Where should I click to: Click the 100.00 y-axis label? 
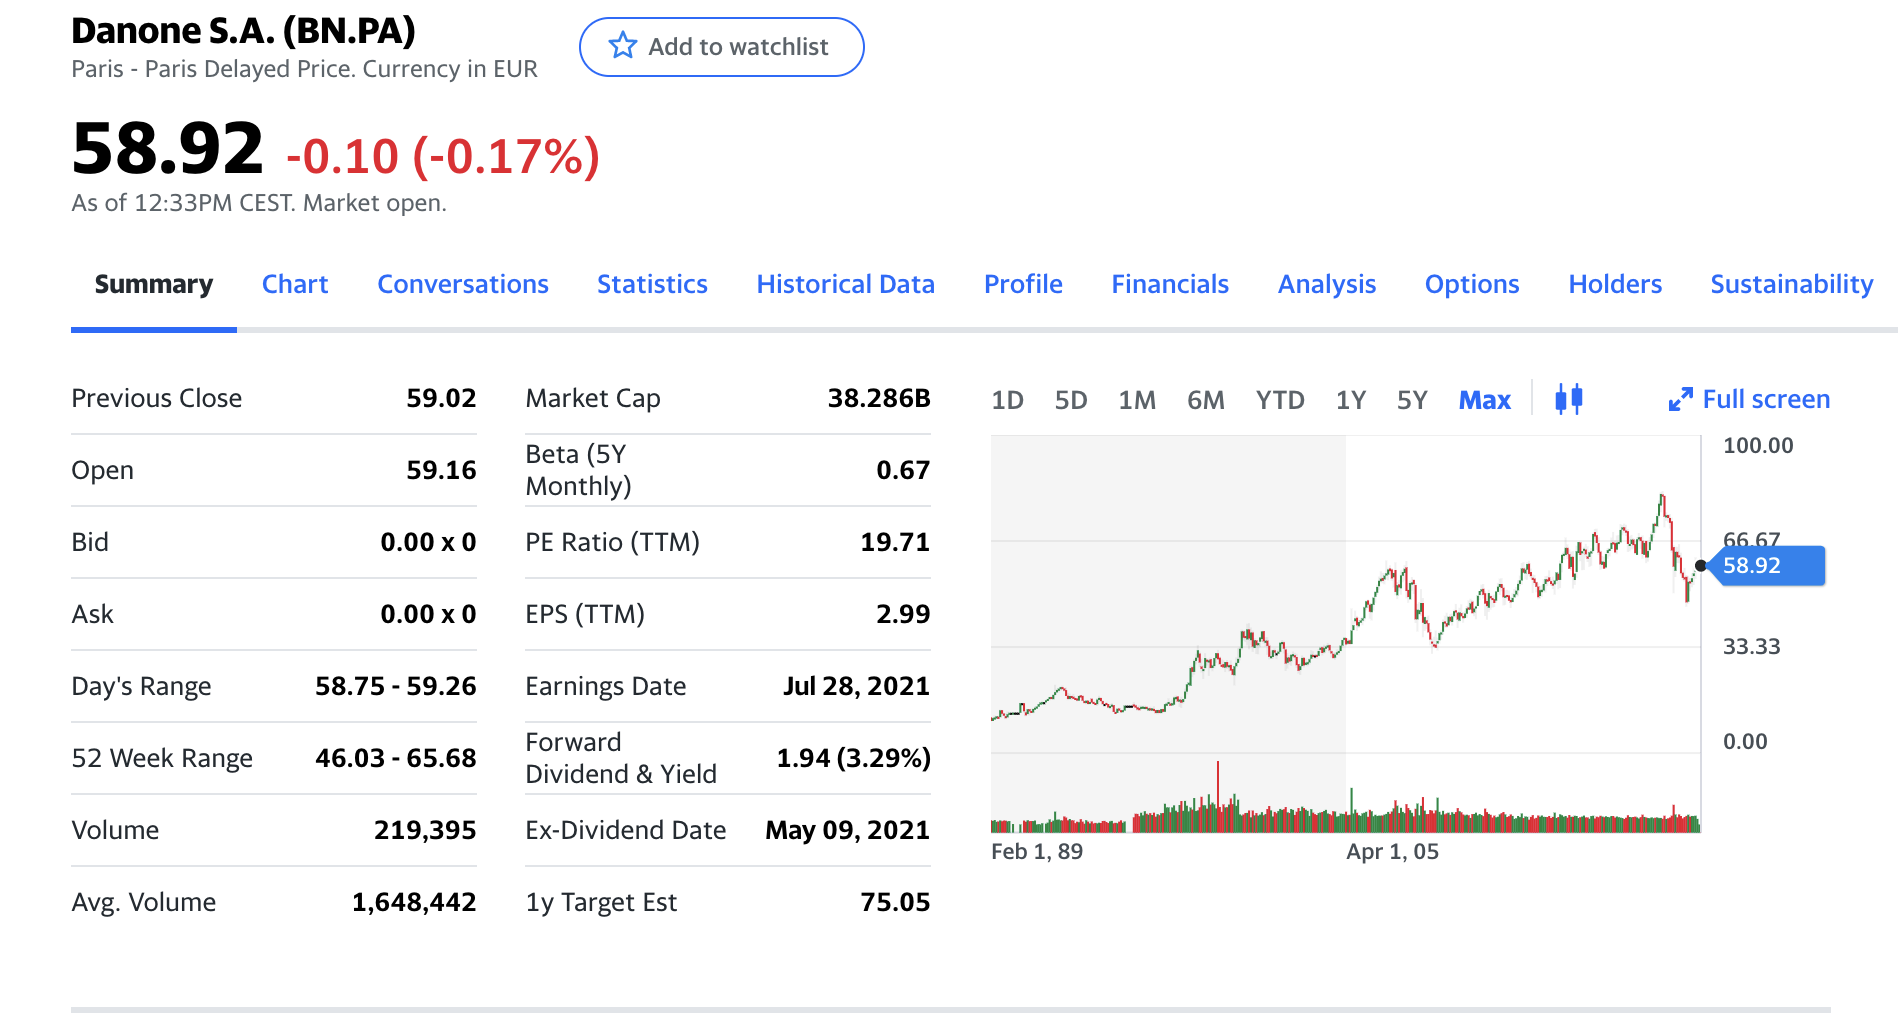point(1758,446)
